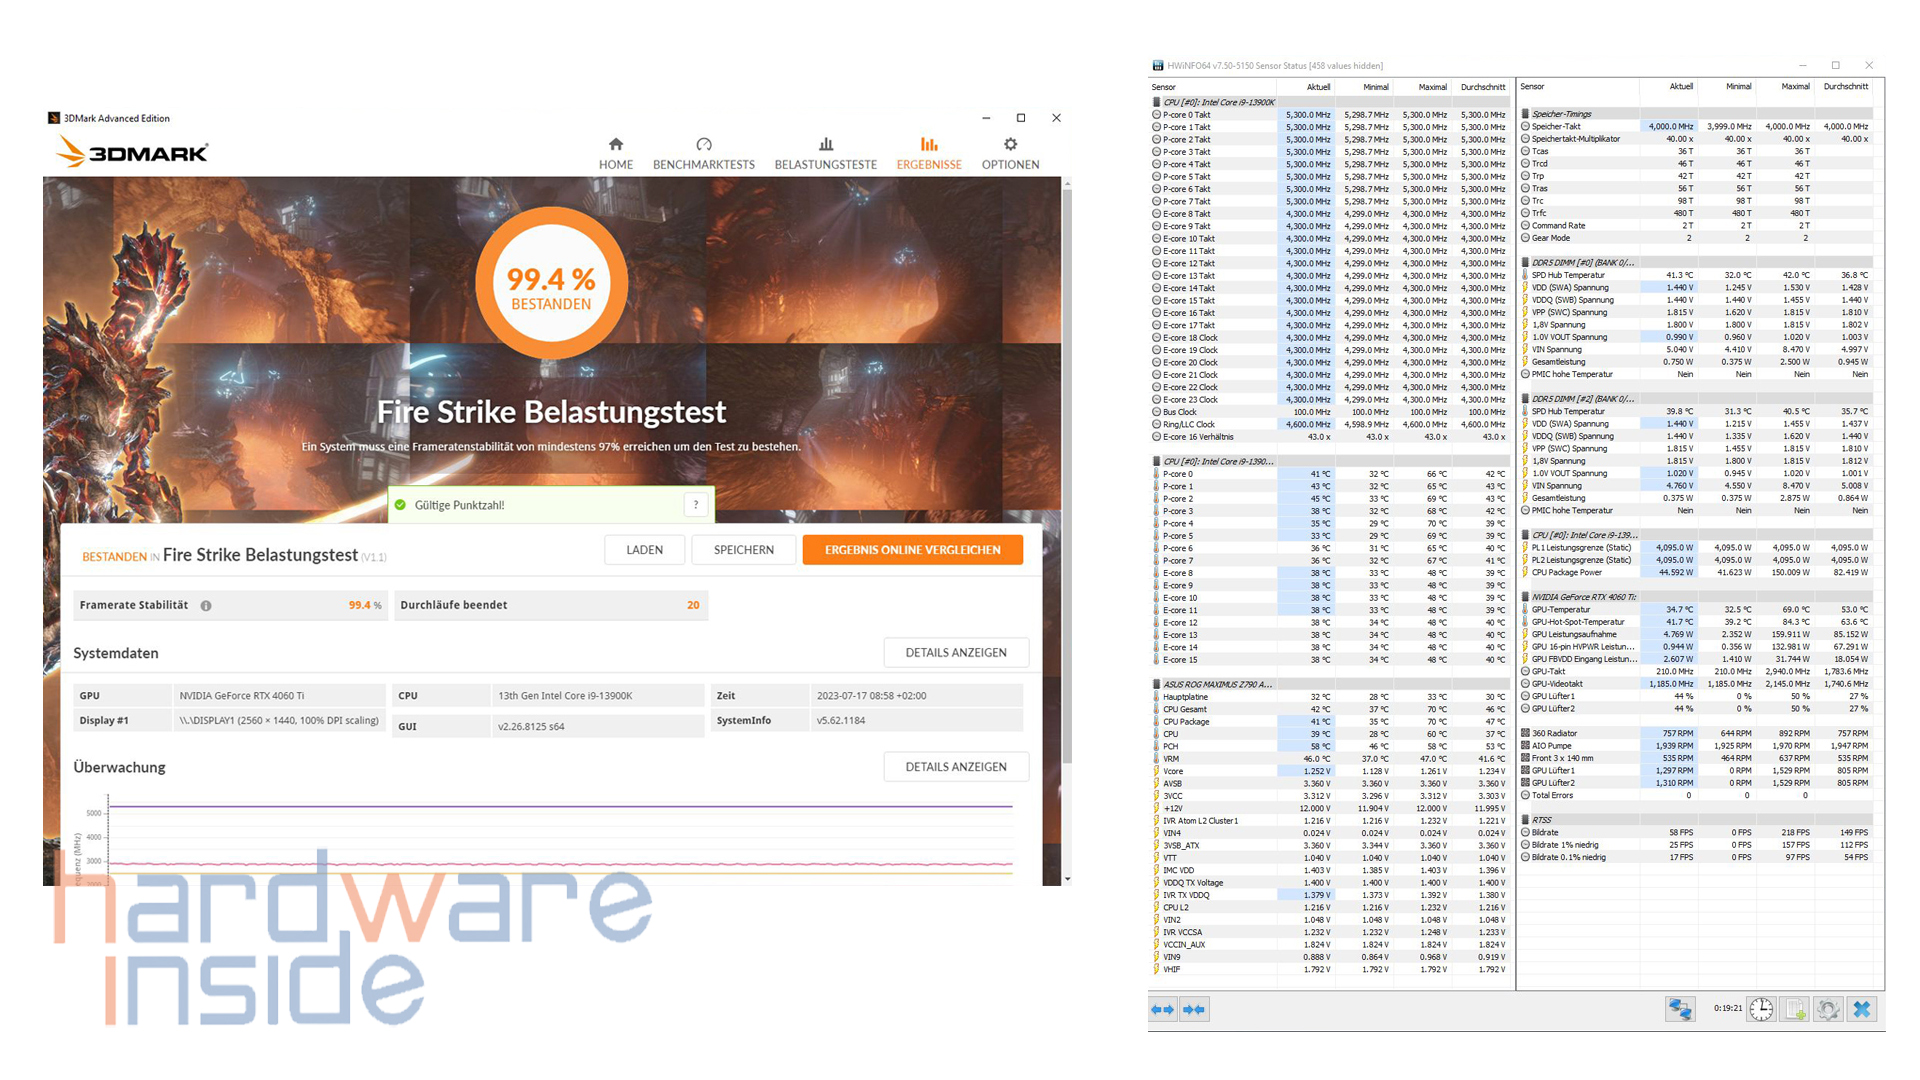The height and width of the screenshot is (1080, 1920).
Task: Click ERGEBNIS ONLINE VERGLEICHEN button
Action: [x=912, y=550]
